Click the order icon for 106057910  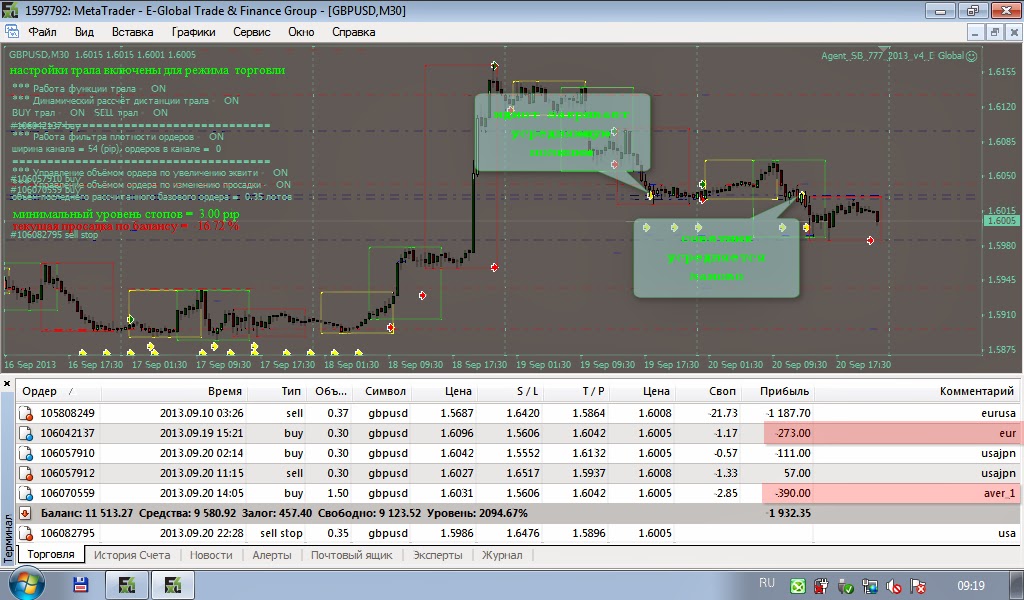point(26,453)
